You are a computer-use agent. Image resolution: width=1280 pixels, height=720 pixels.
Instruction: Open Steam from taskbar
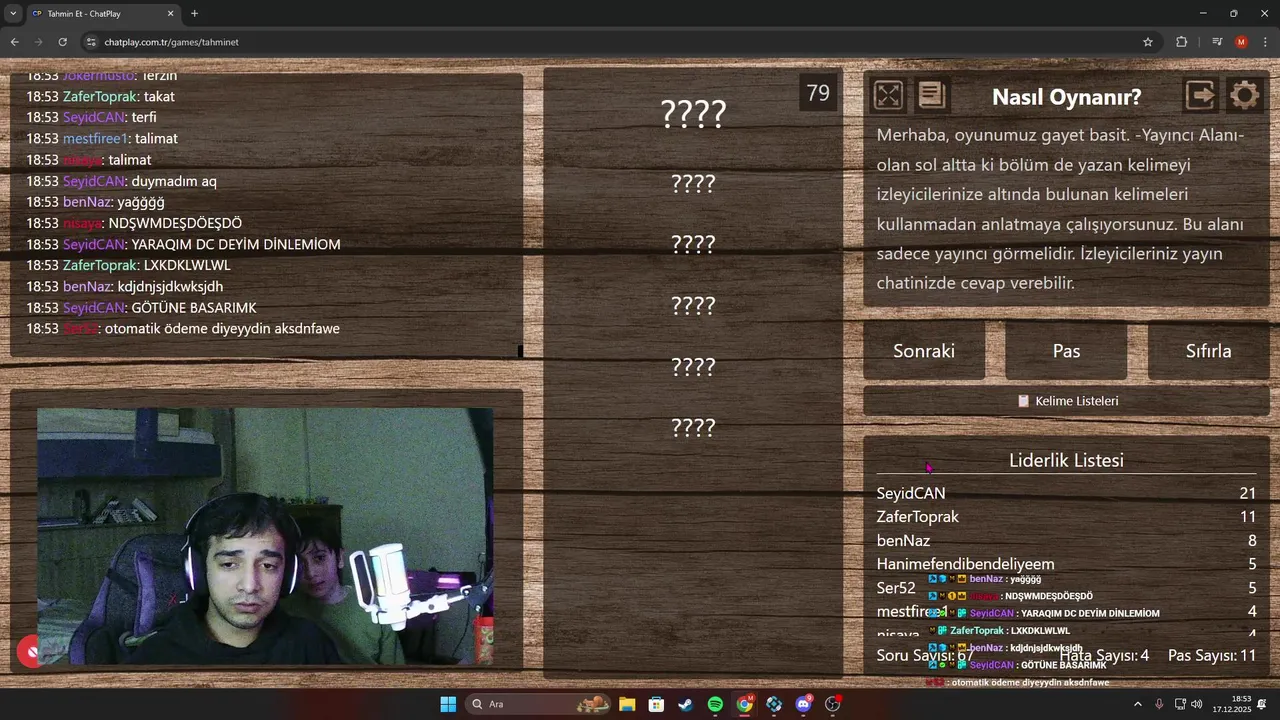(685, 704)
